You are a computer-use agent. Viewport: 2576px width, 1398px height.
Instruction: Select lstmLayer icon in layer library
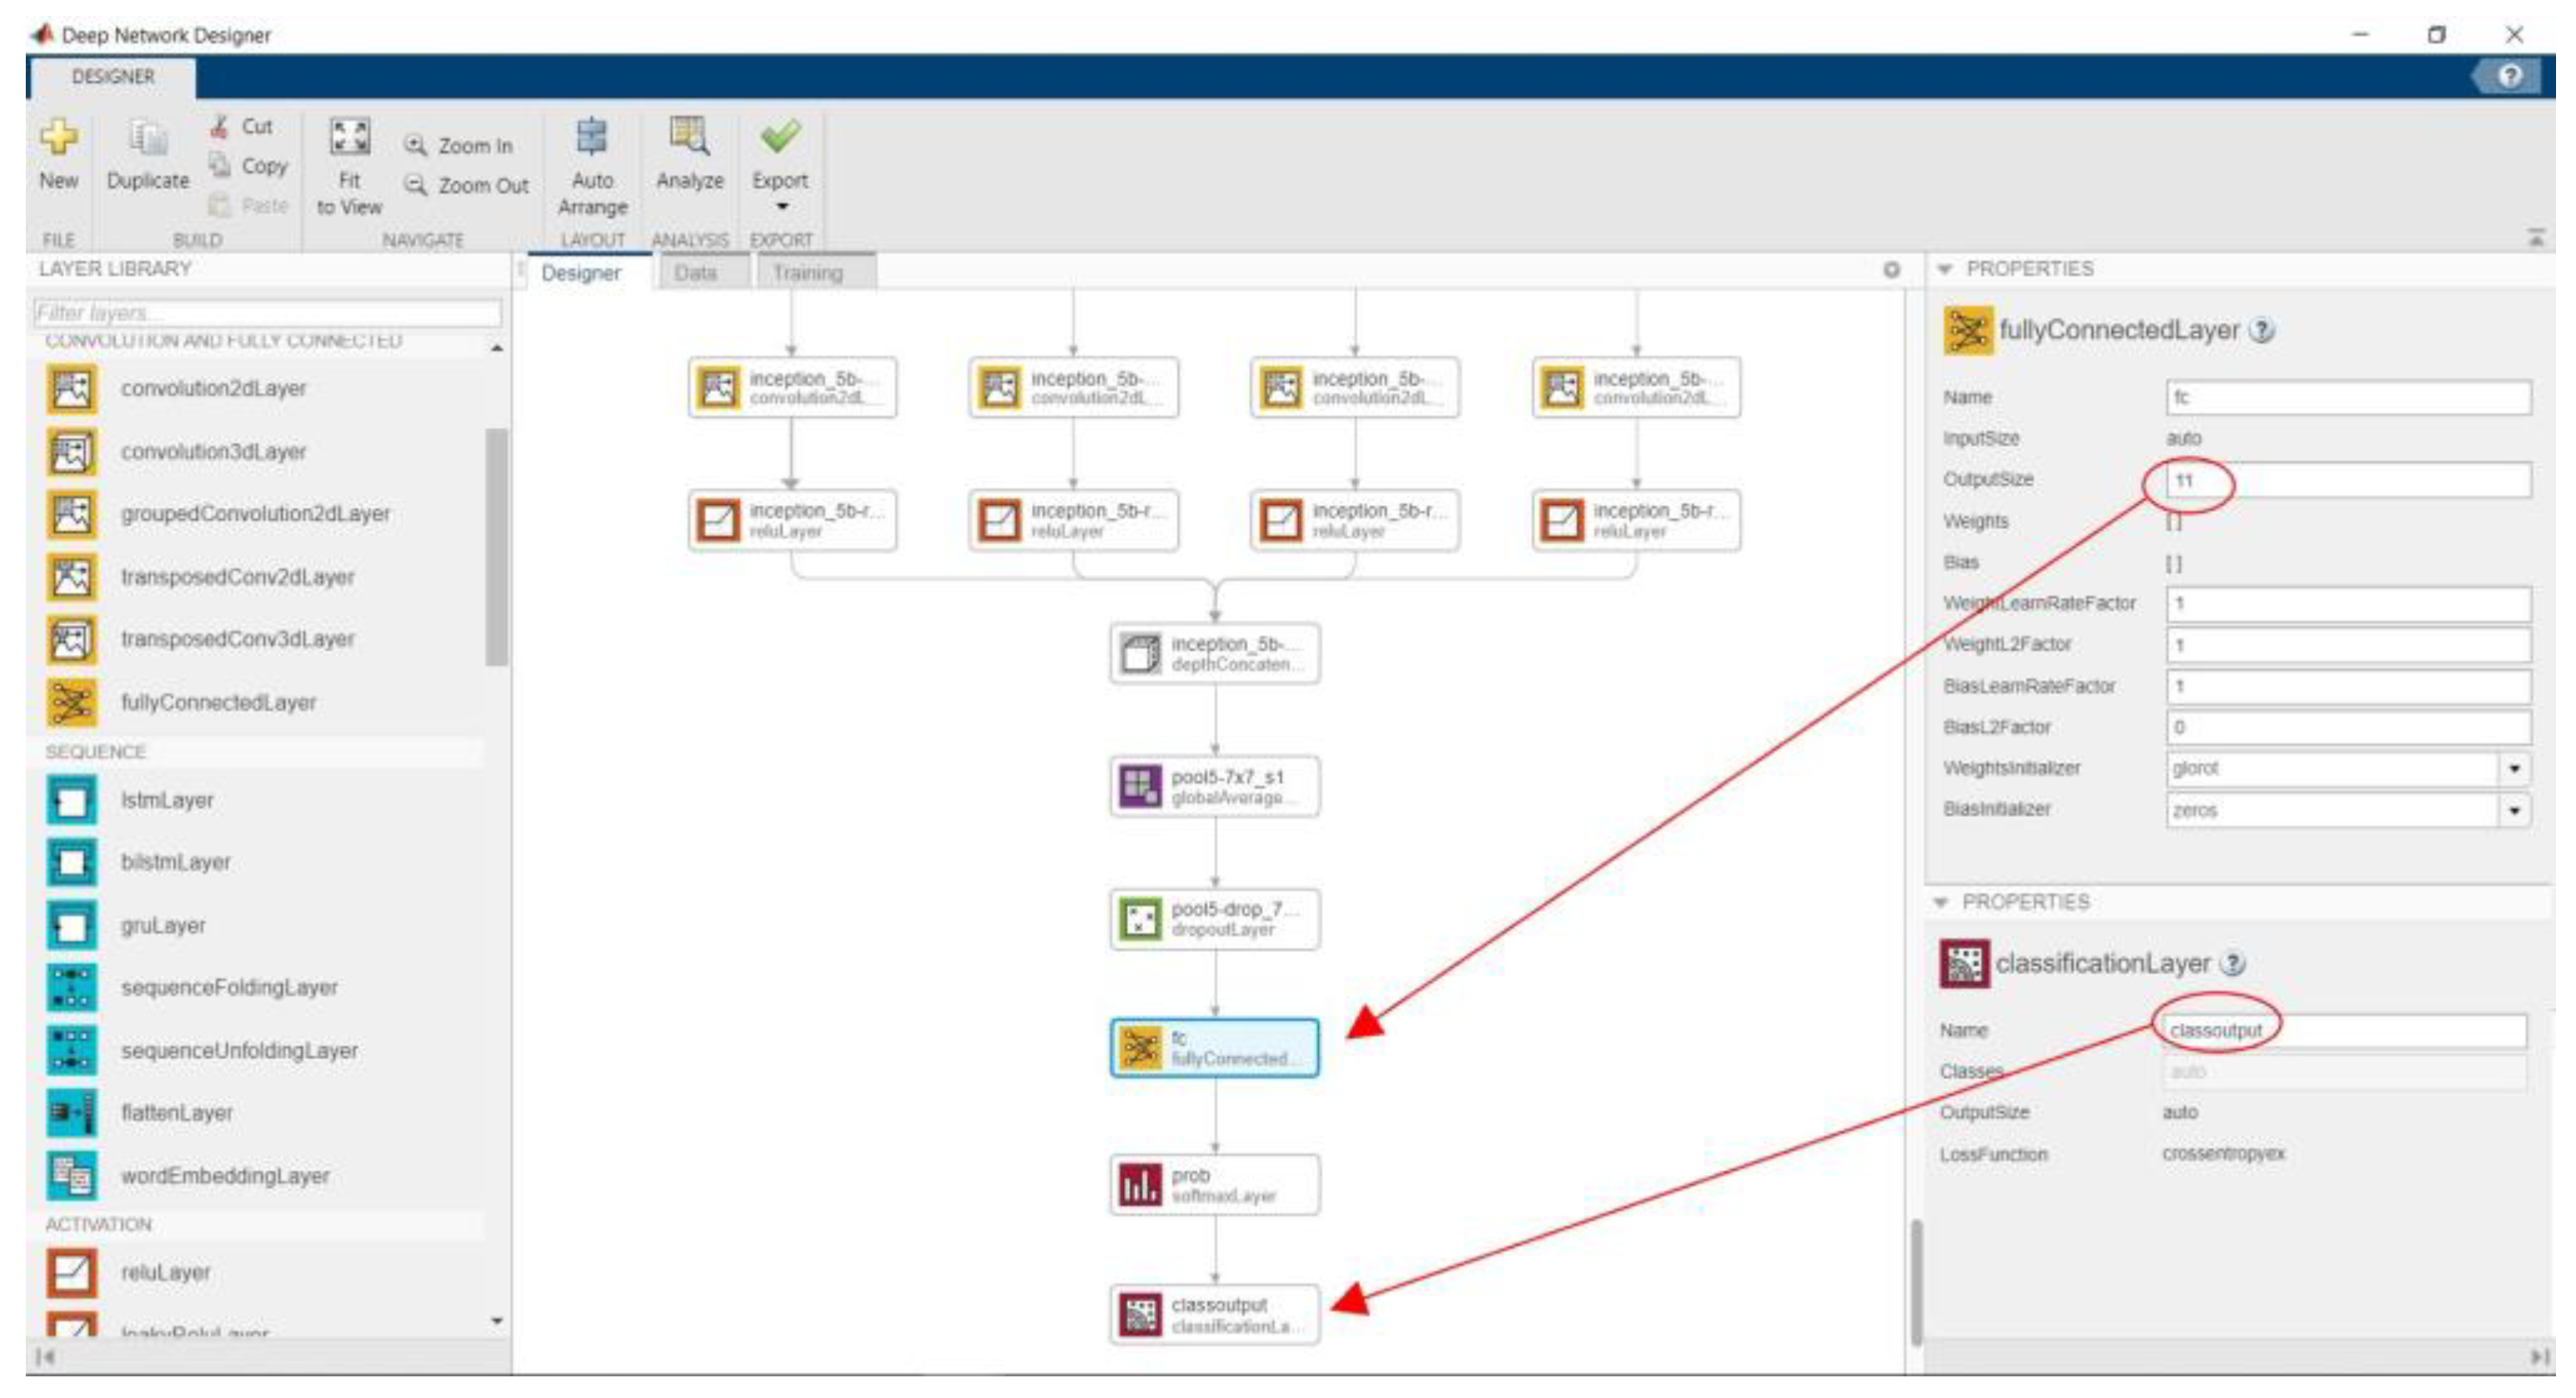[x=71, y=801]
